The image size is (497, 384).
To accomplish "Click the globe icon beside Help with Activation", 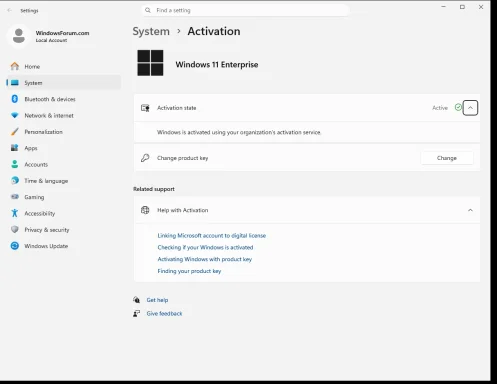I will pyautogui.click(x=145, y=210).
